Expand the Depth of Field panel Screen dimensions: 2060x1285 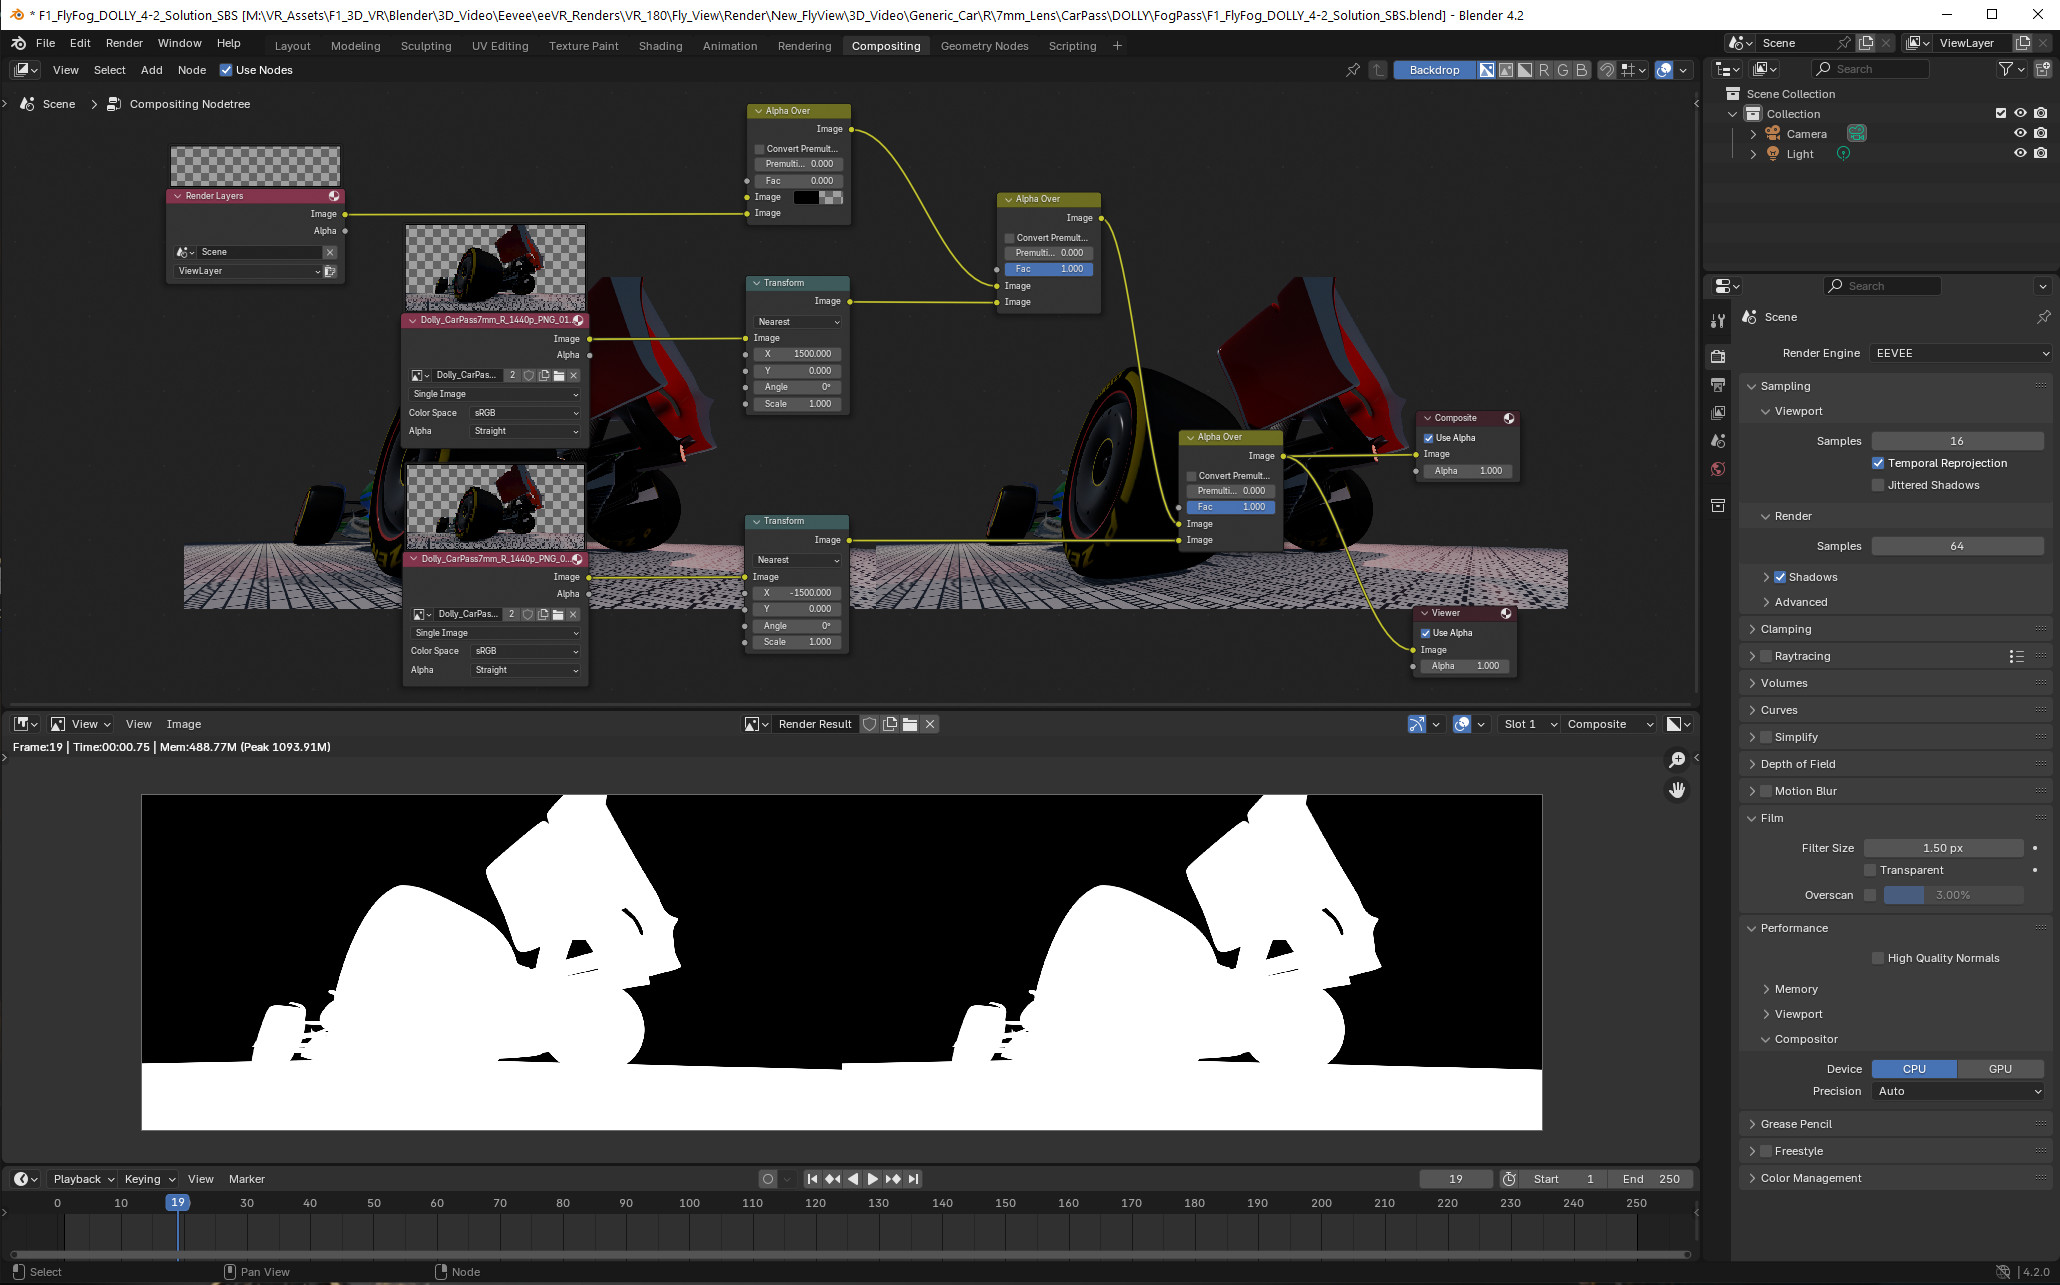click(x=1797, y=764)
